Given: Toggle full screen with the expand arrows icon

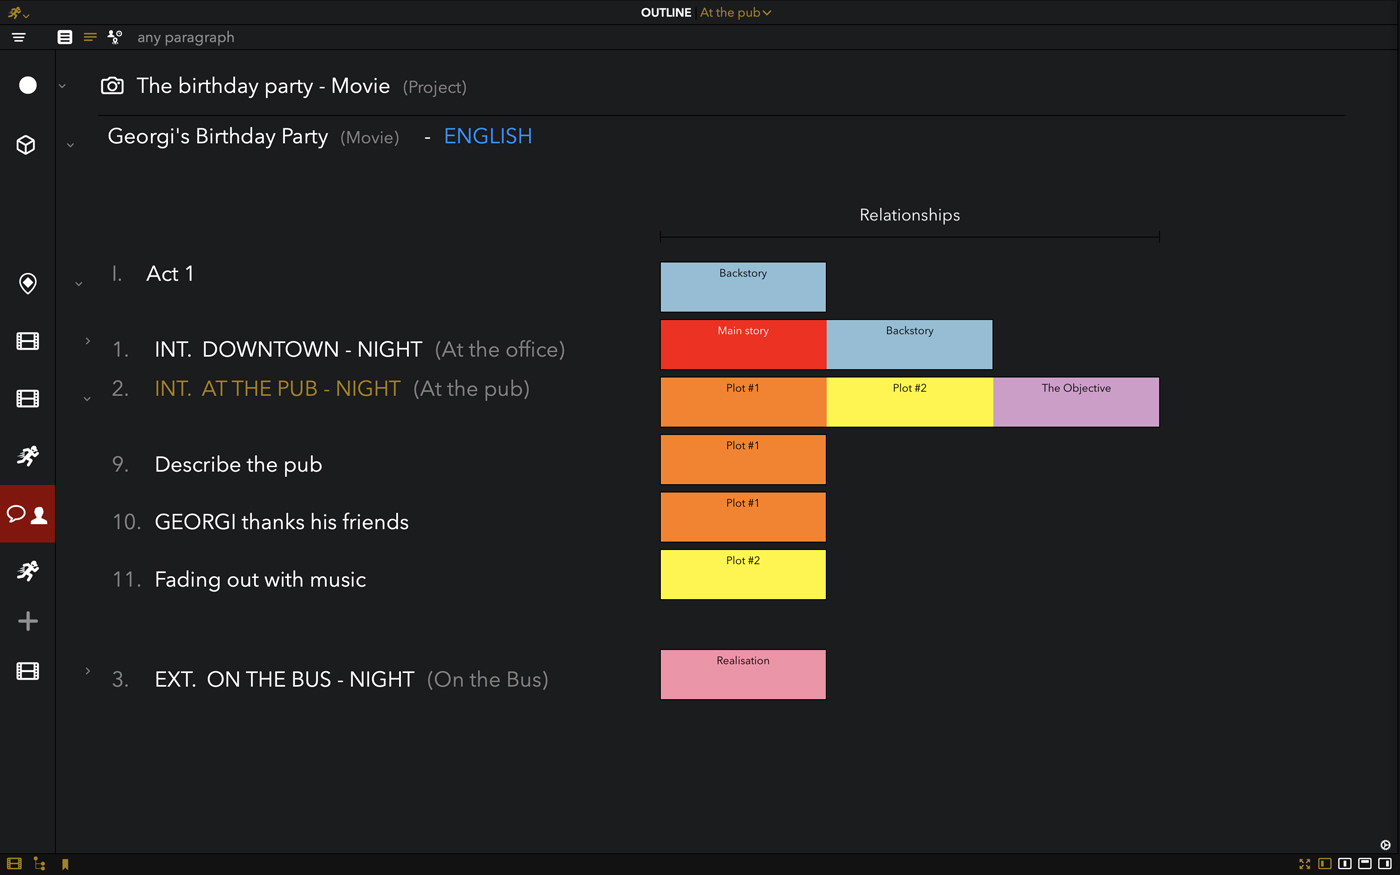Looking at the screenshot, I should click(x=1304, y=864).
